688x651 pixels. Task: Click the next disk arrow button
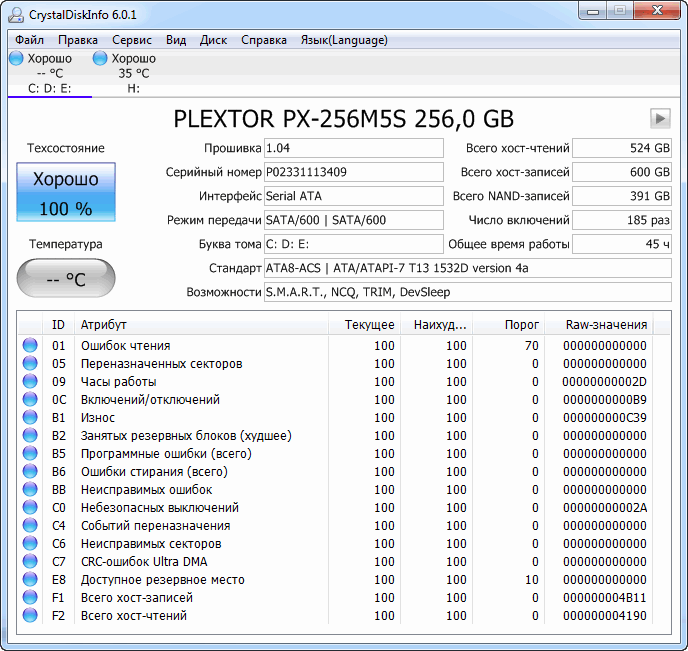point(660,118)
